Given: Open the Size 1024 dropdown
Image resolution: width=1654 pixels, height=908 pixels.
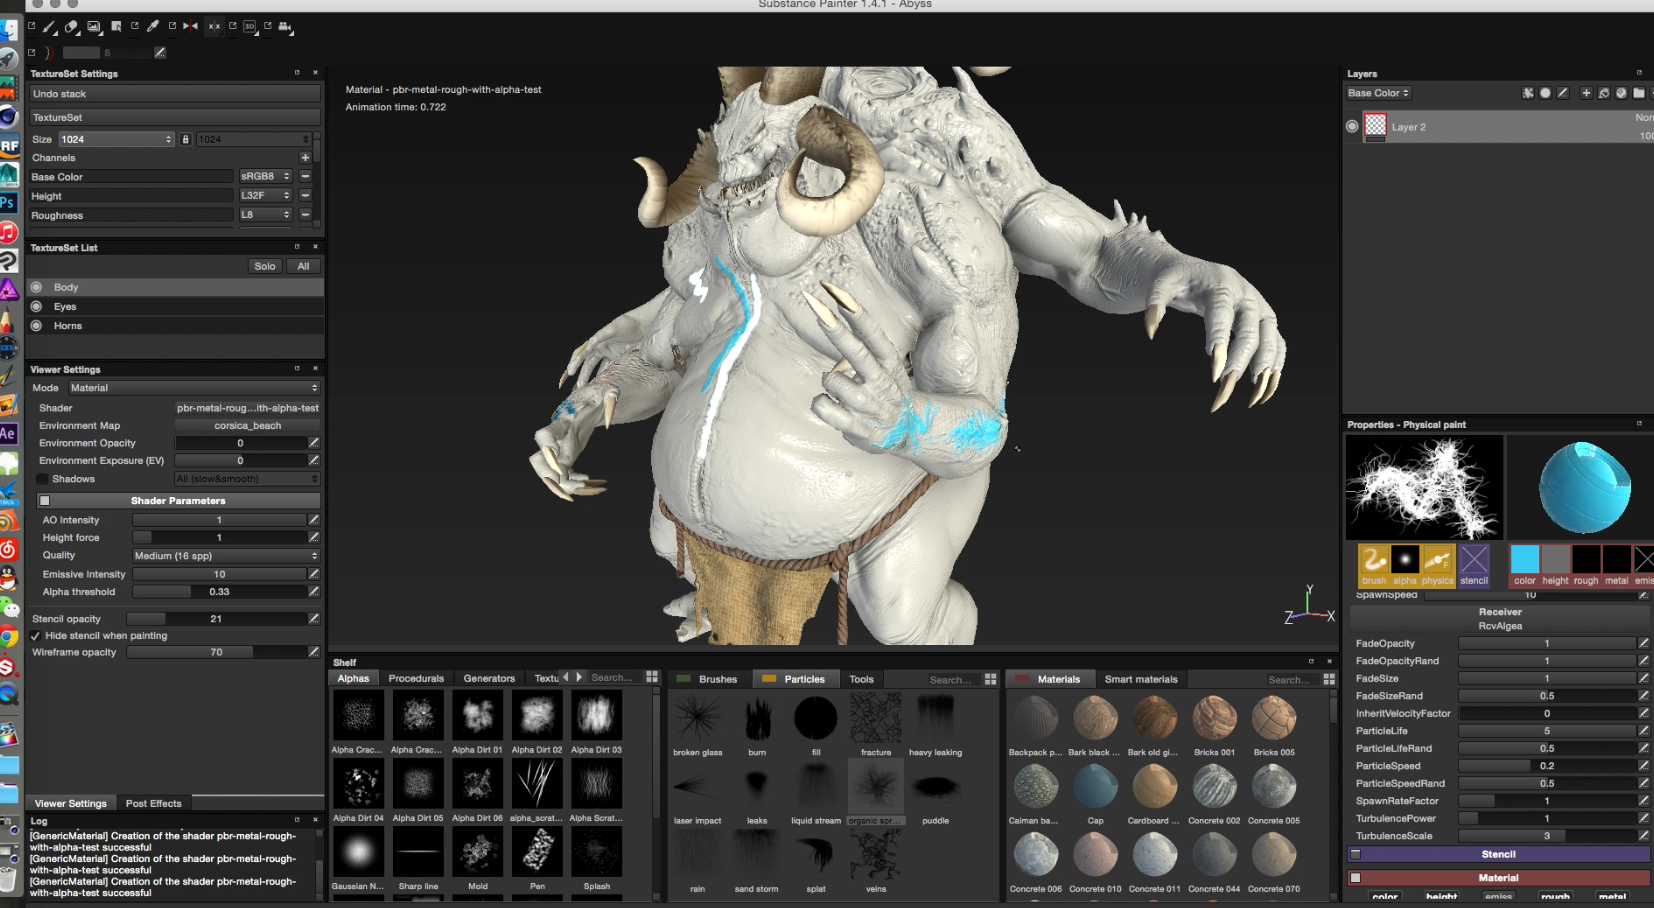Looking at the screenshot, I should [x=116, y=139].
